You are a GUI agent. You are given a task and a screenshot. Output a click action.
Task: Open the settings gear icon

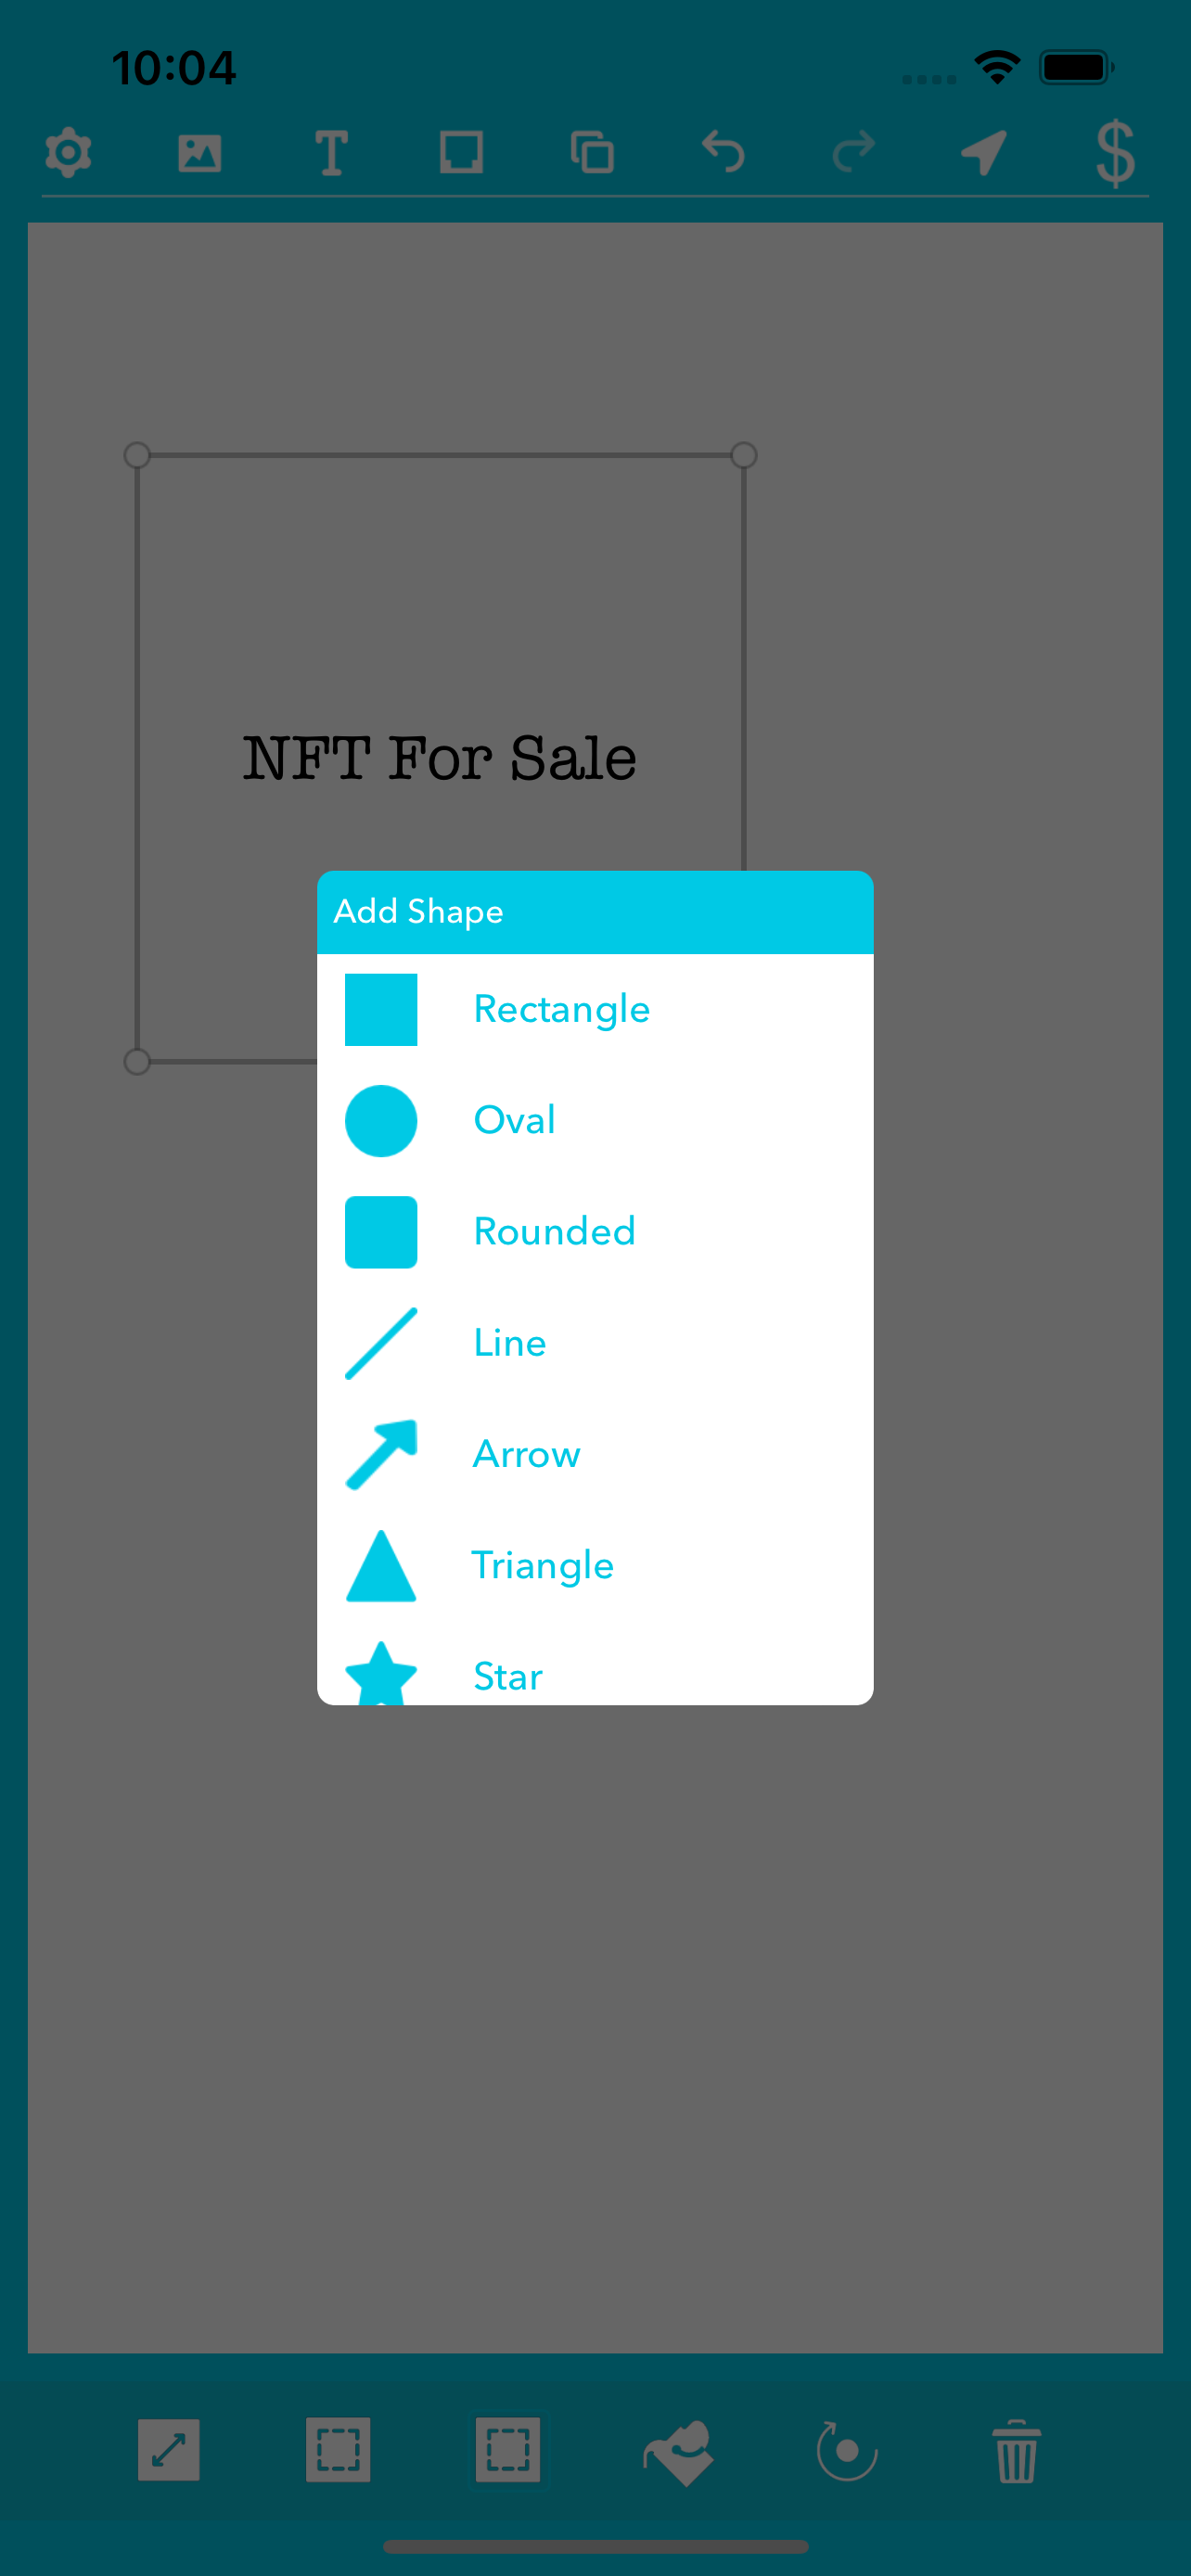[69, 153]
